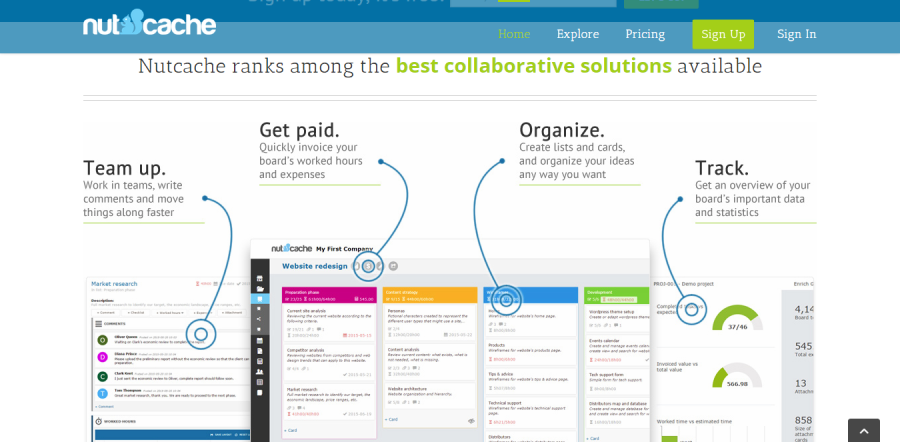Select the green Development list header
The image size is (900, 442).
click(617, 295)
